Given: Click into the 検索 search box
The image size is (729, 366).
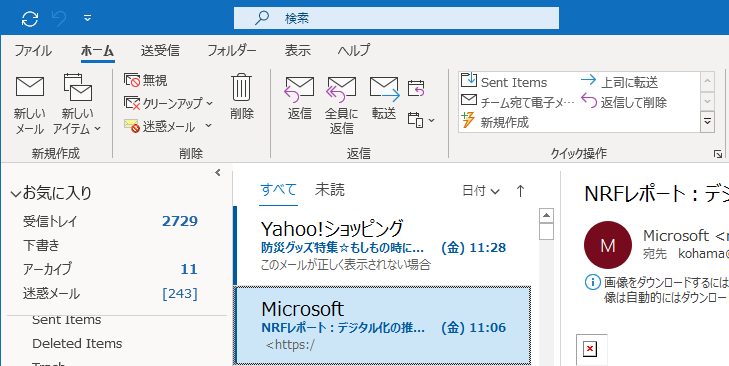Looking at the screenshot, I should pyautogui.click(x=396, y=18).
